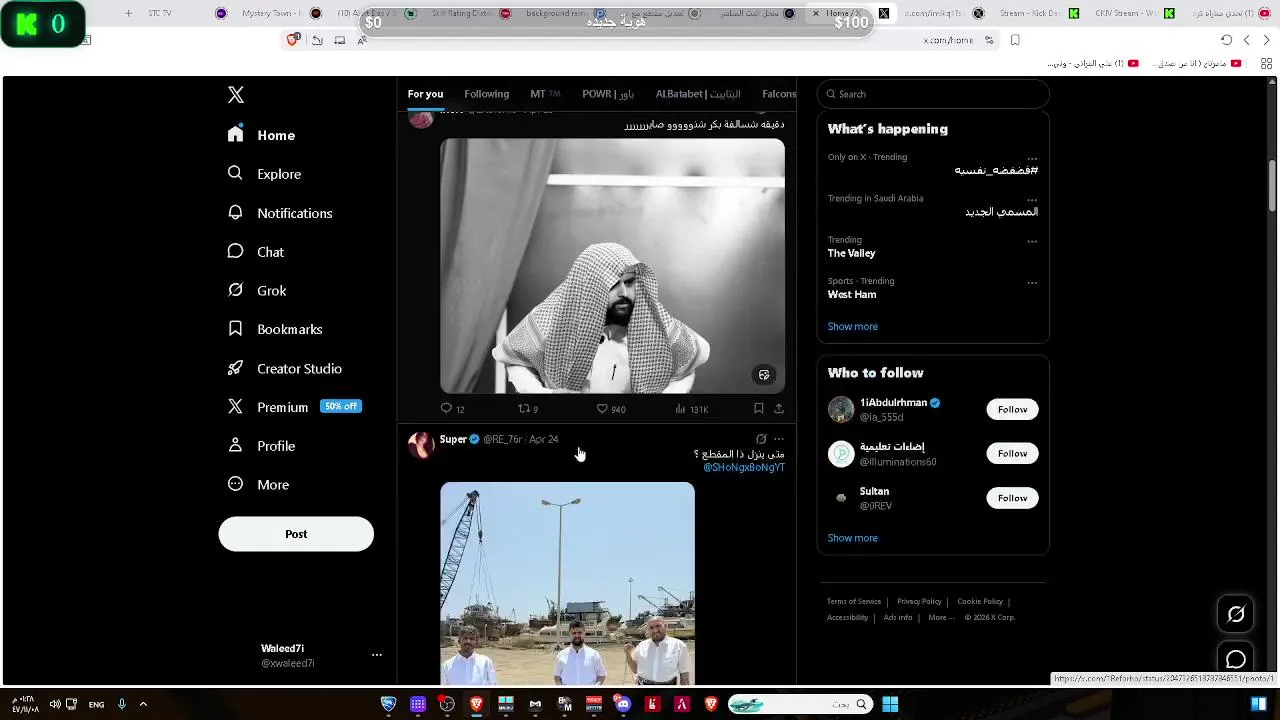Show more in Who to follow
Image resolution: width=1280 pixels, height=720 pixels.
[x=852, y=538]
